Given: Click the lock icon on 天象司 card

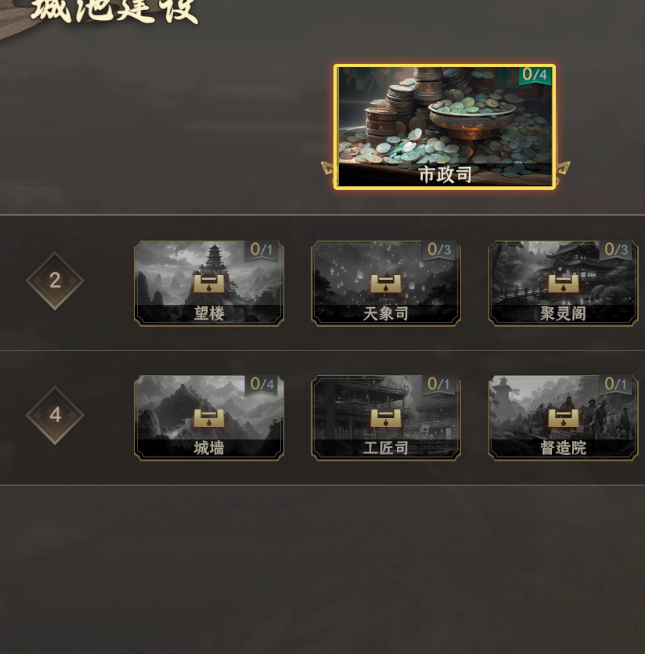Looking at the screenshot, I should tap(386, 284).
